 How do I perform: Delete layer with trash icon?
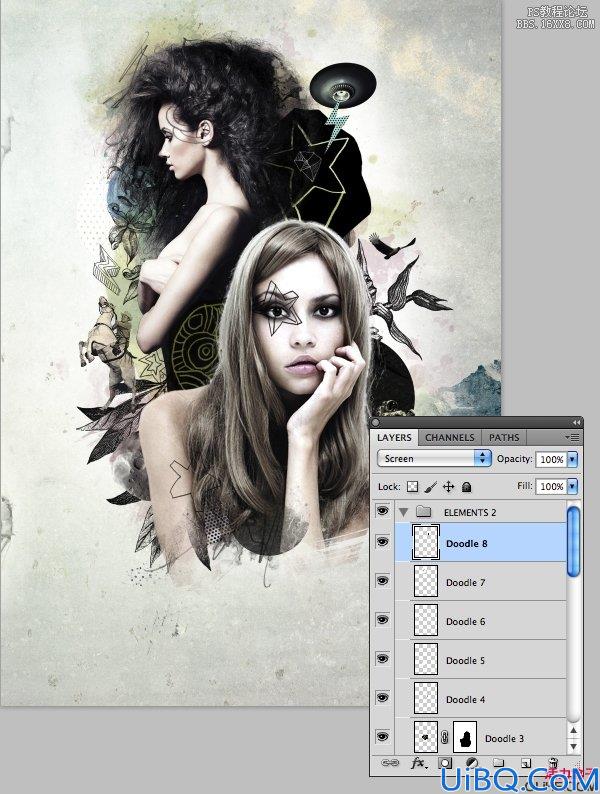[x=553, y=763]
